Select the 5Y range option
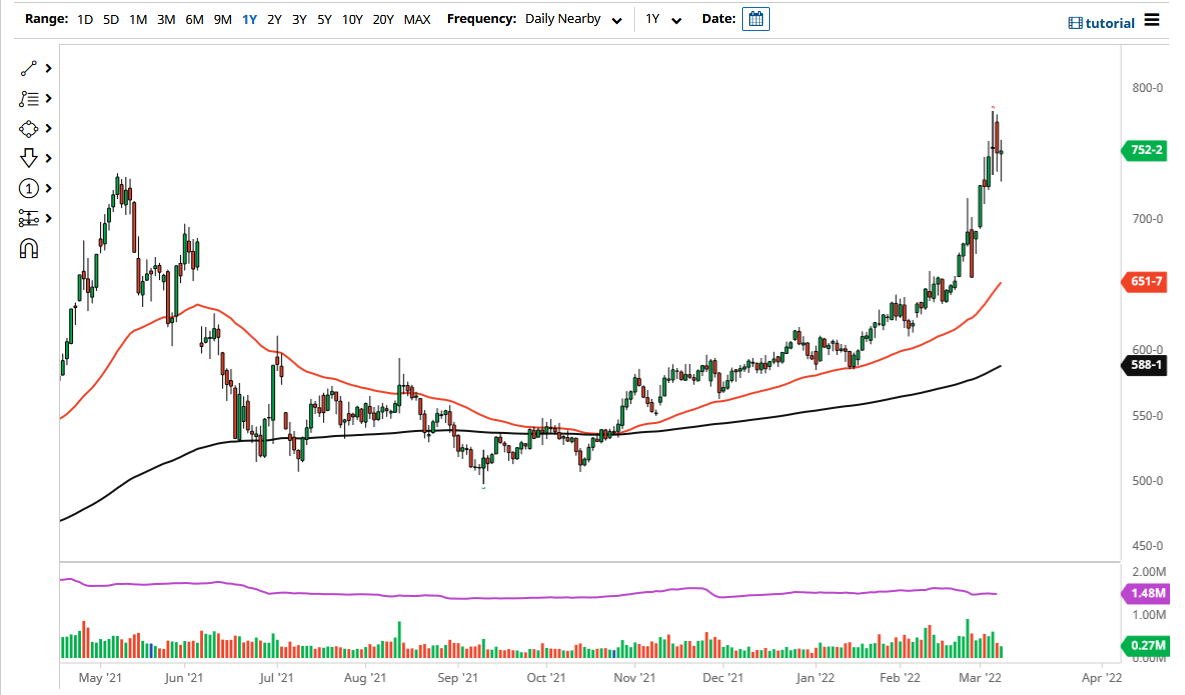This screenshot has height=695, width=1185. pos(324,20)
